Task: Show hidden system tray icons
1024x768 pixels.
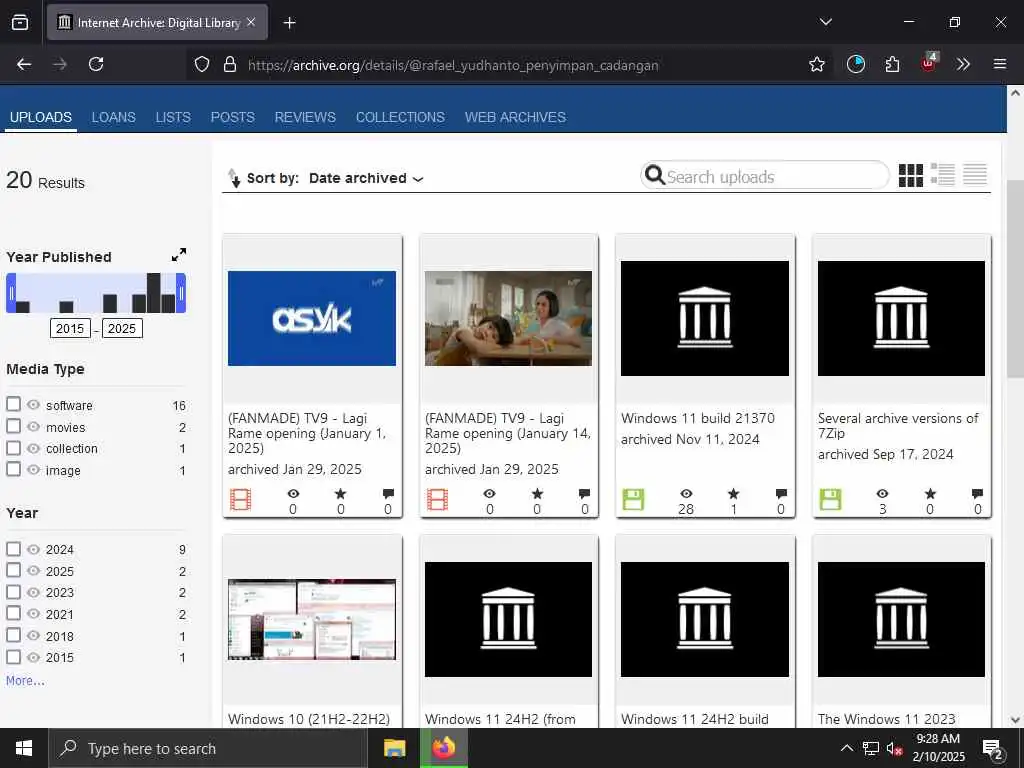Action: pyautogui.click(x=846, y=748)
